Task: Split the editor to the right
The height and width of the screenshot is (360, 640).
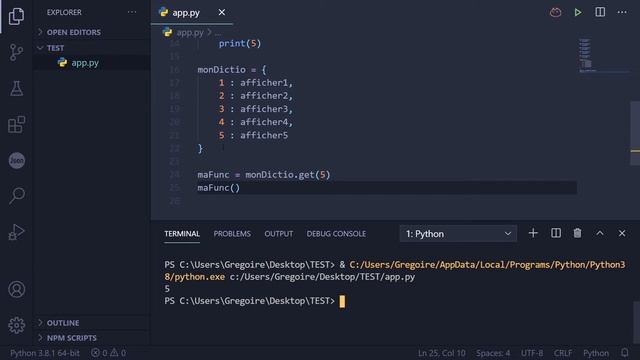Action: click(x=600, y=12)
